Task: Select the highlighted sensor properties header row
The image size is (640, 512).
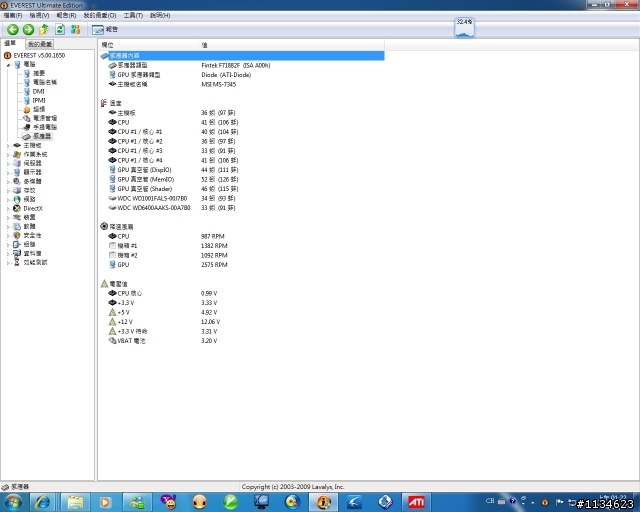Action: [x=241, y=56]
